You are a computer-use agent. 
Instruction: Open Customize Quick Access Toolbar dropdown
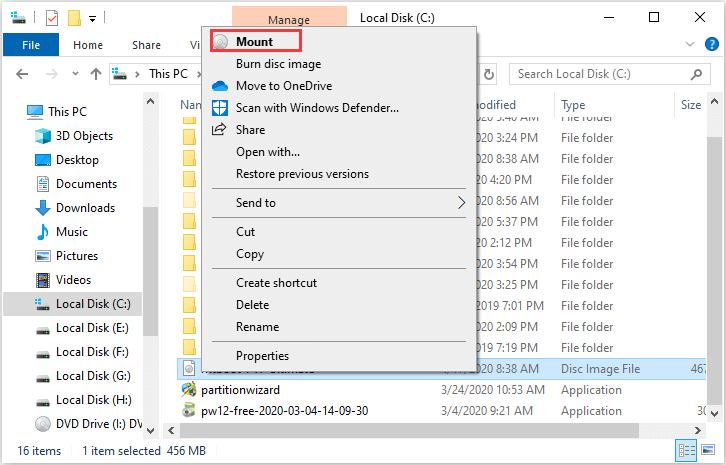tap(93, 19)
